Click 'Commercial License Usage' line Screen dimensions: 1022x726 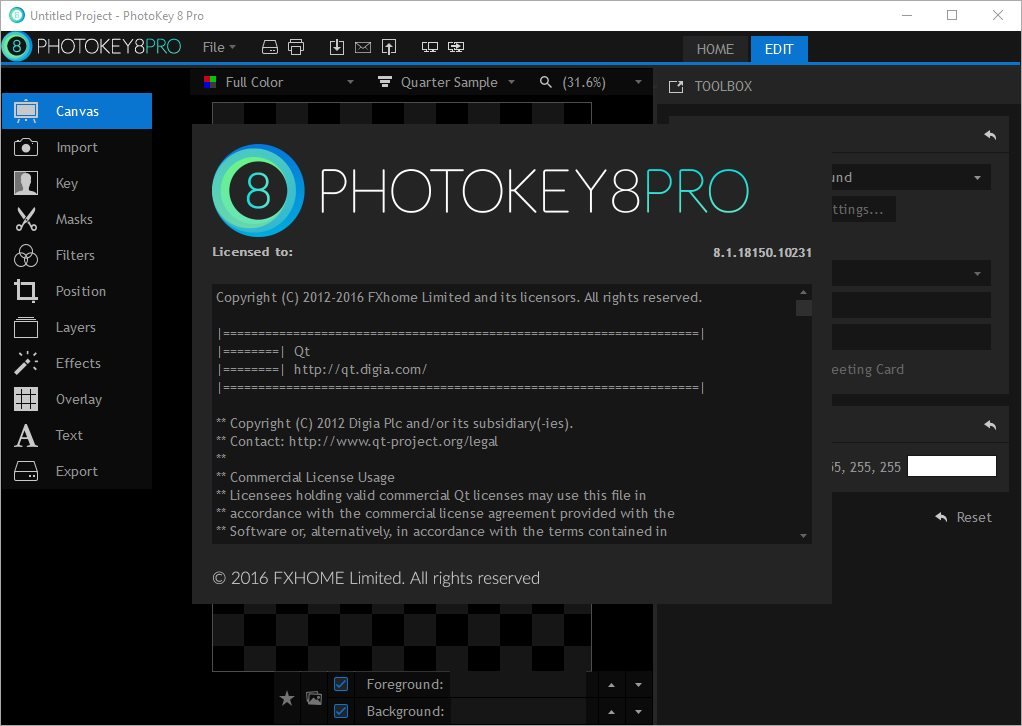pos(312,477)
